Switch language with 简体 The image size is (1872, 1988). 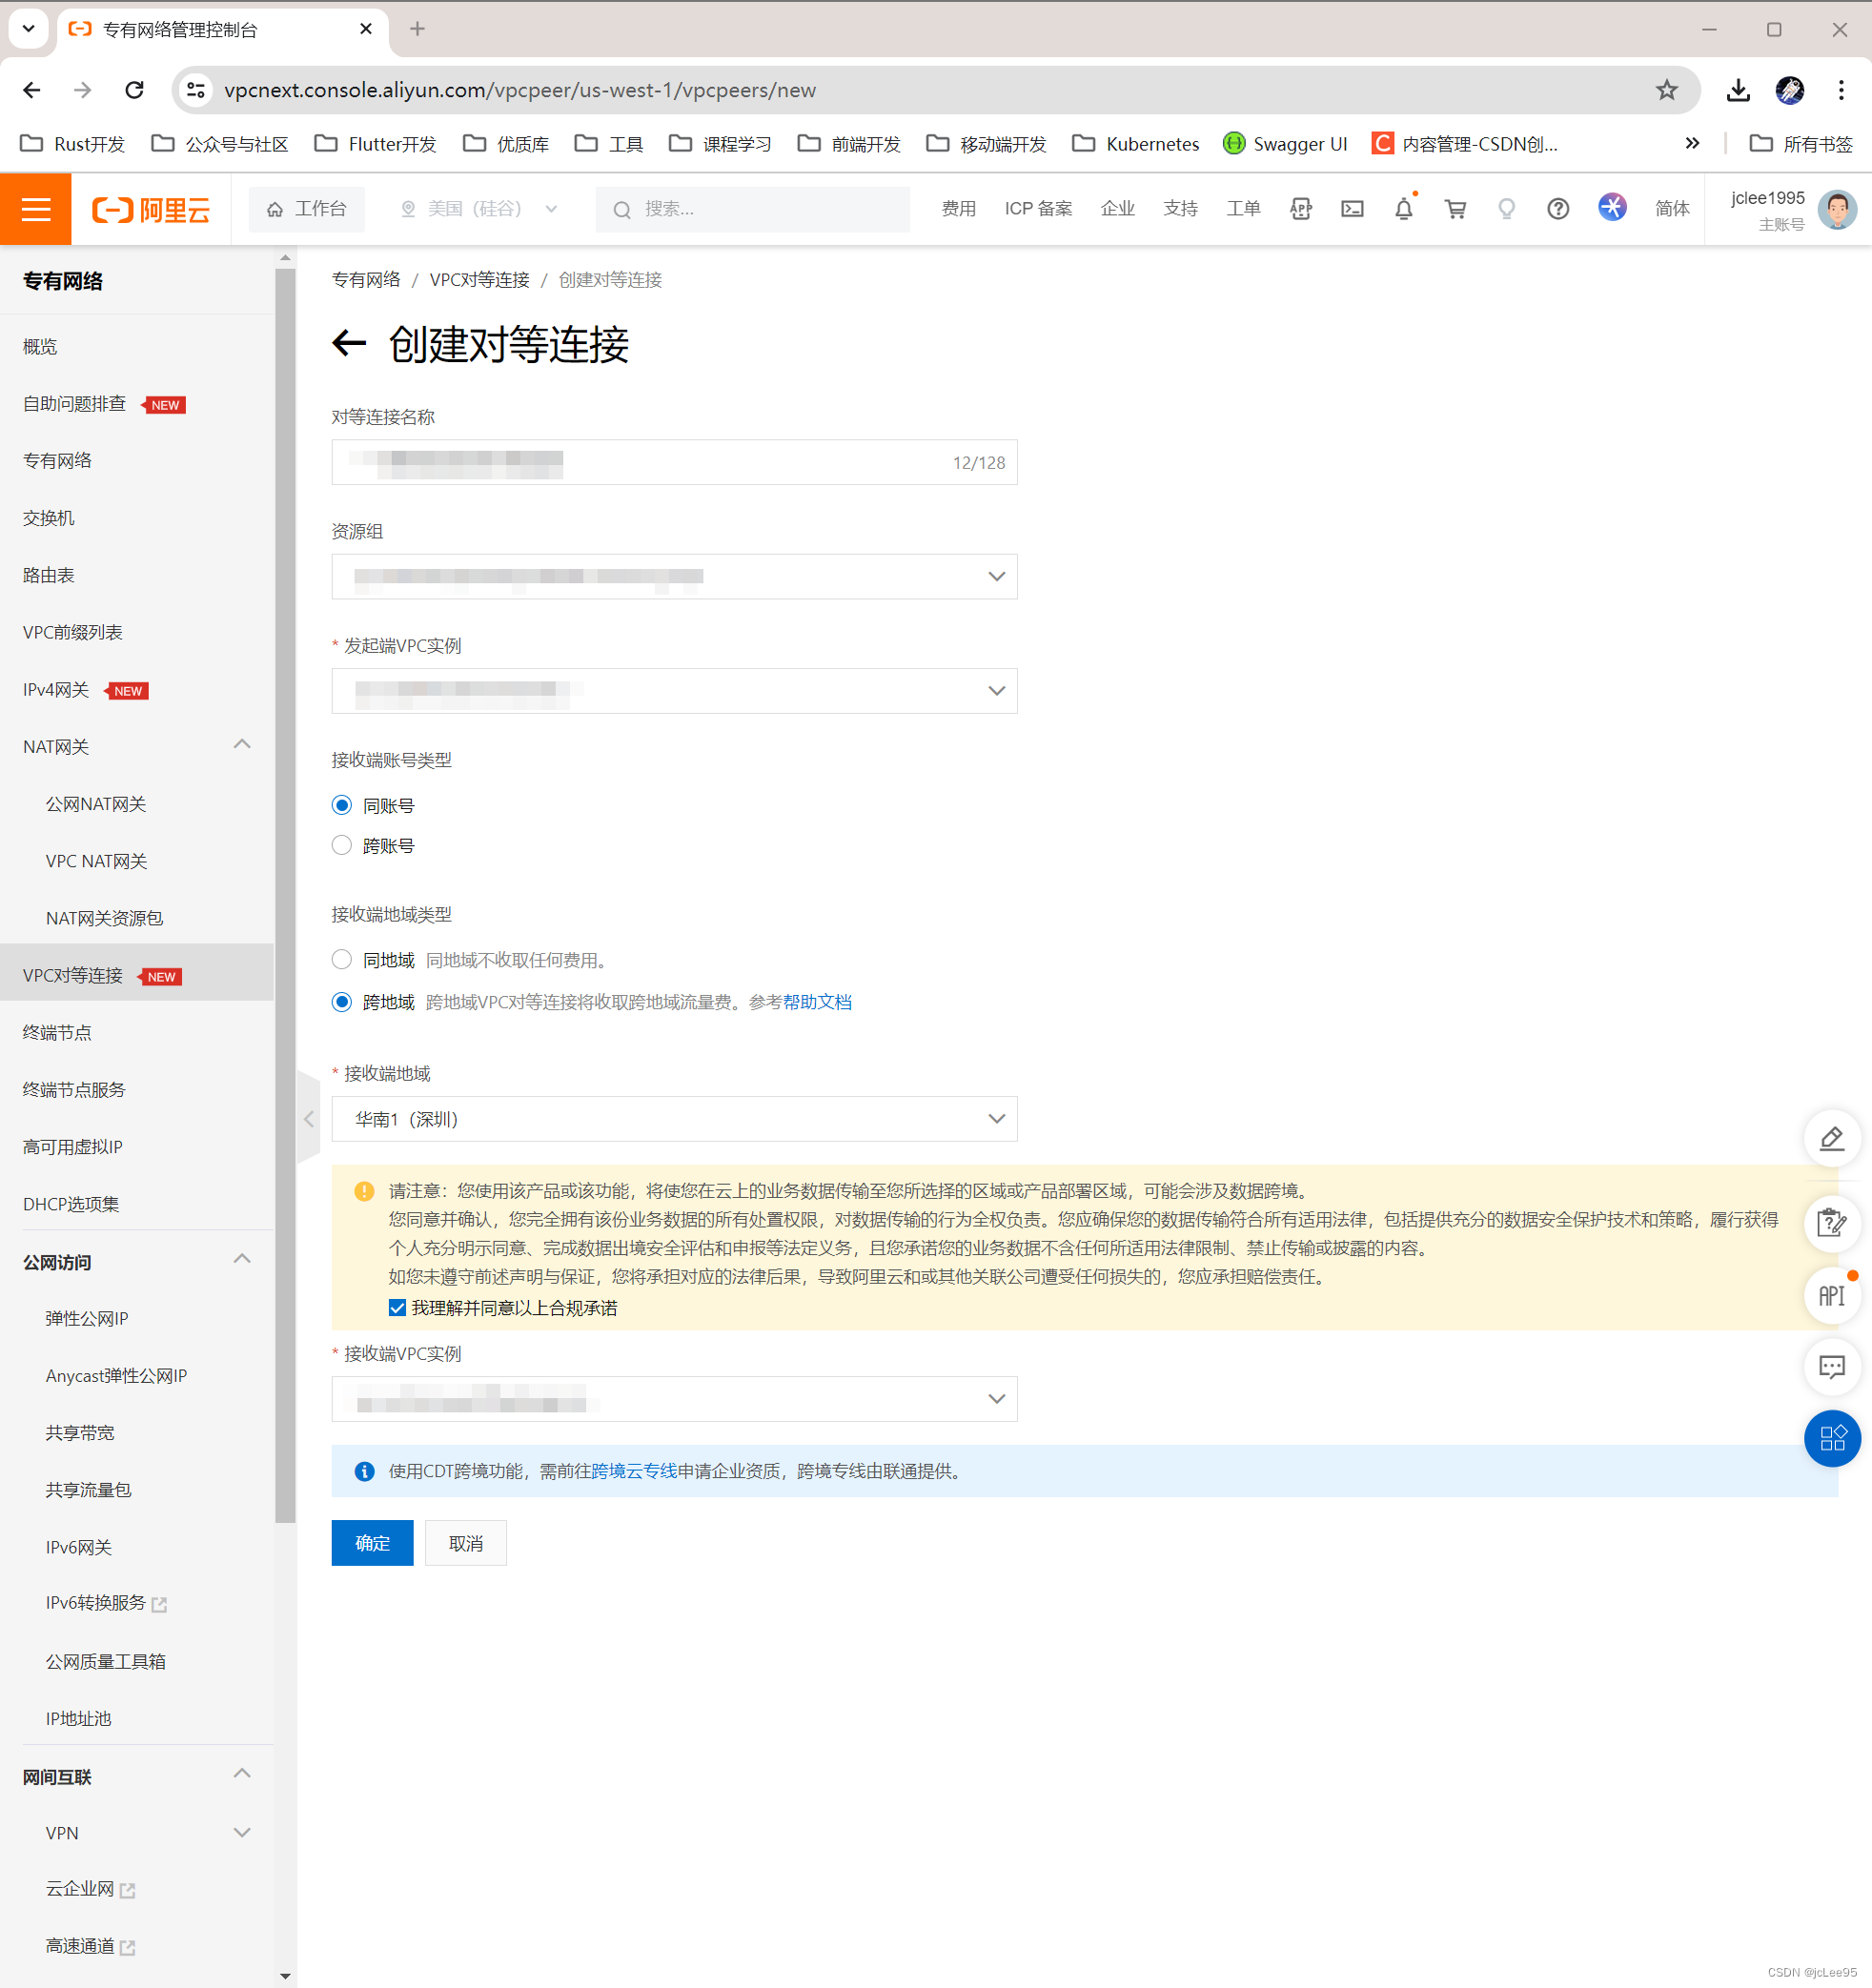click(x=1671, y=208)
